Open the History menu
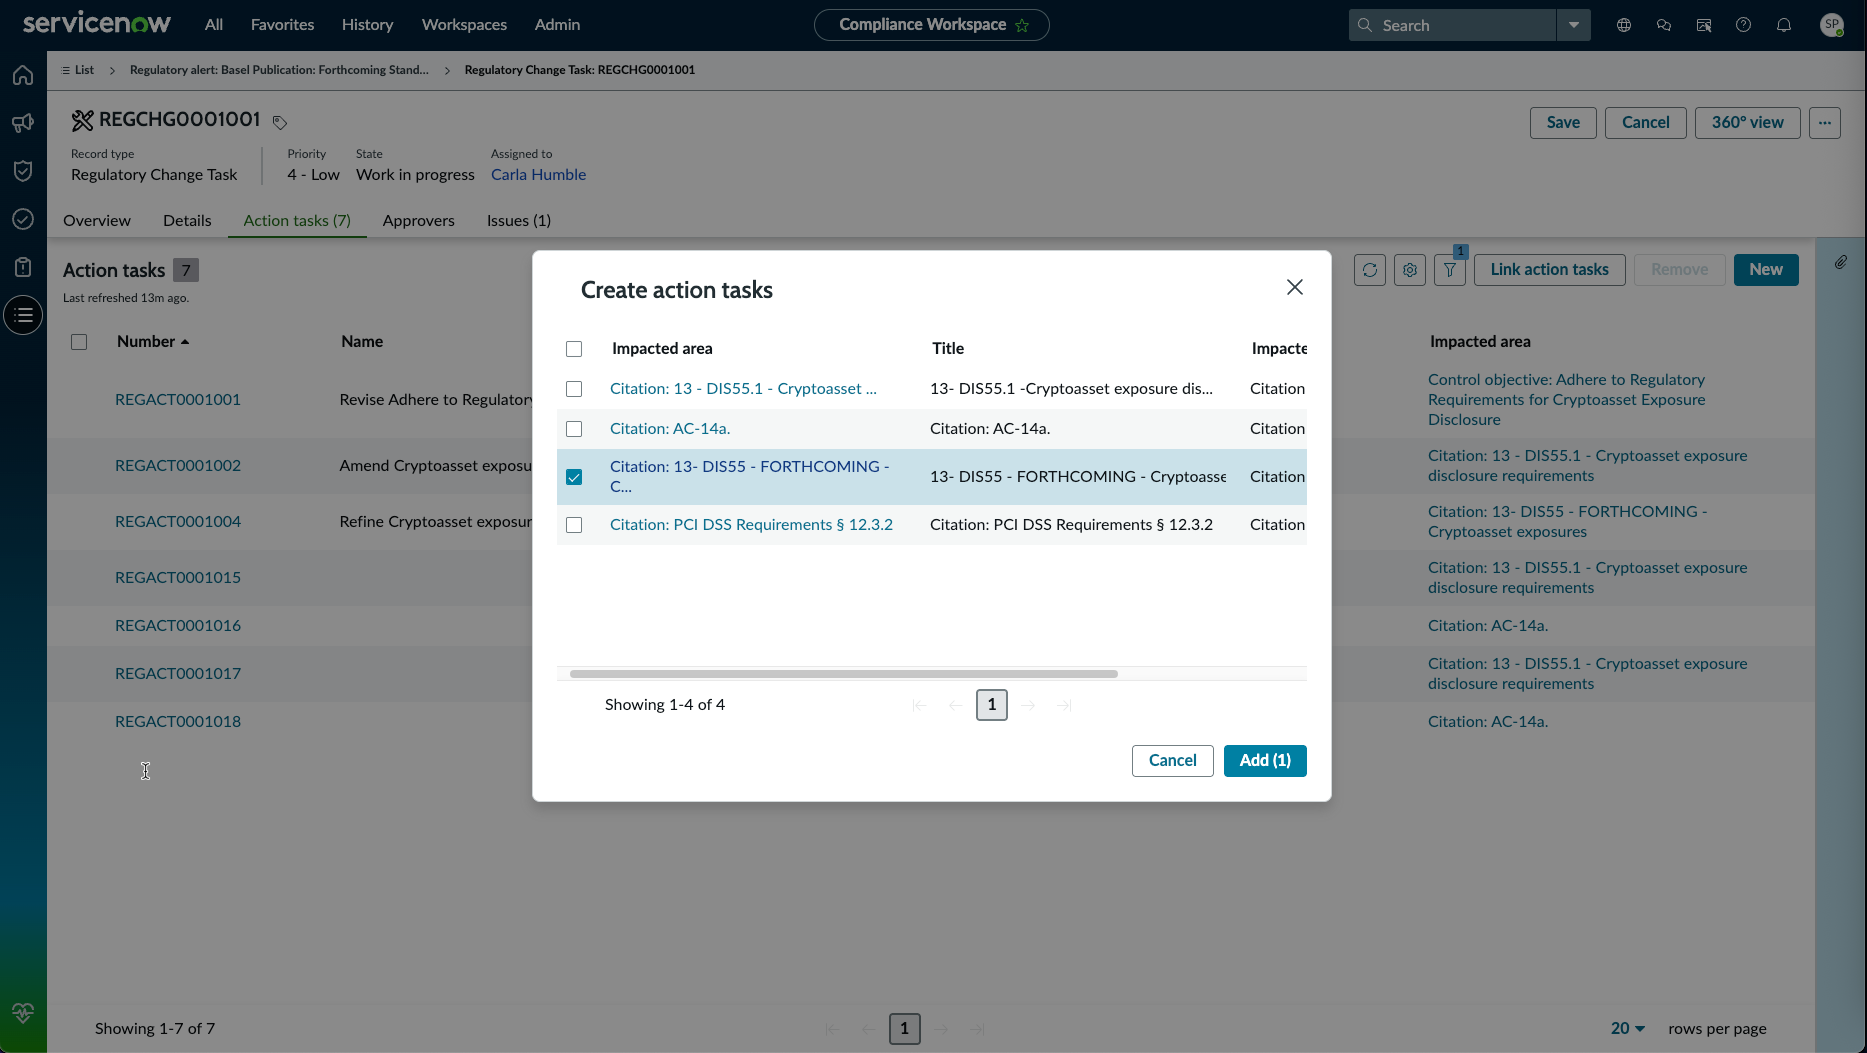 367,25
